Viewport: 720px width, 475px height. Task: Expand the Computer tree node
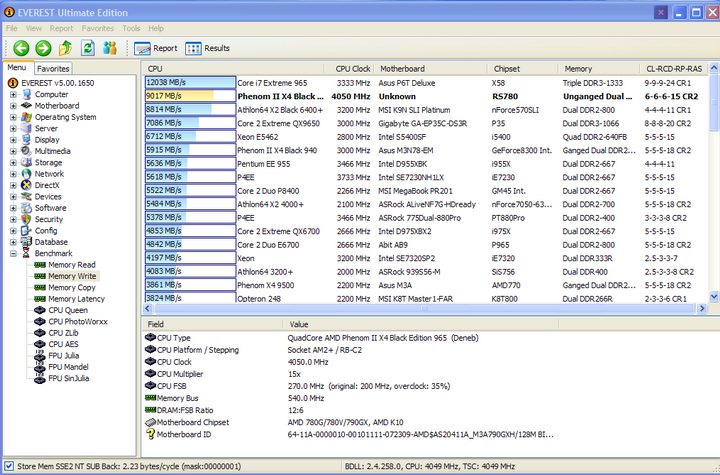coord(13,95)
